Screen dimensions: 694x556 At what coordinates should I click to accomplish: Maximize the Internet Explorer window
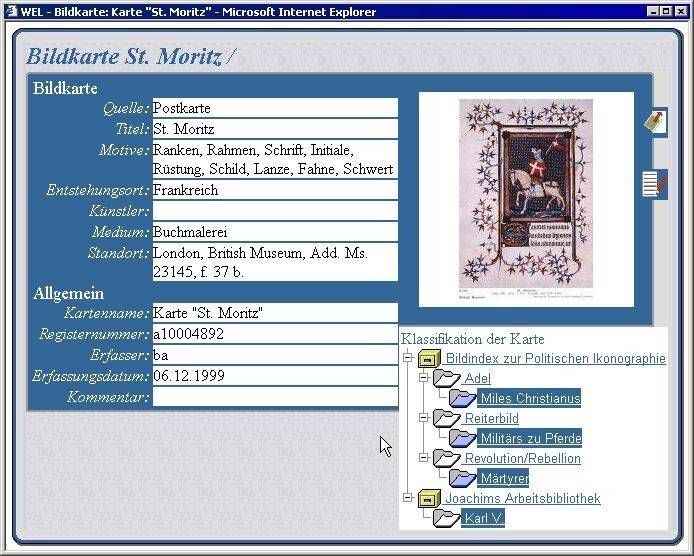pyautogui.click(x=667, y=11)
